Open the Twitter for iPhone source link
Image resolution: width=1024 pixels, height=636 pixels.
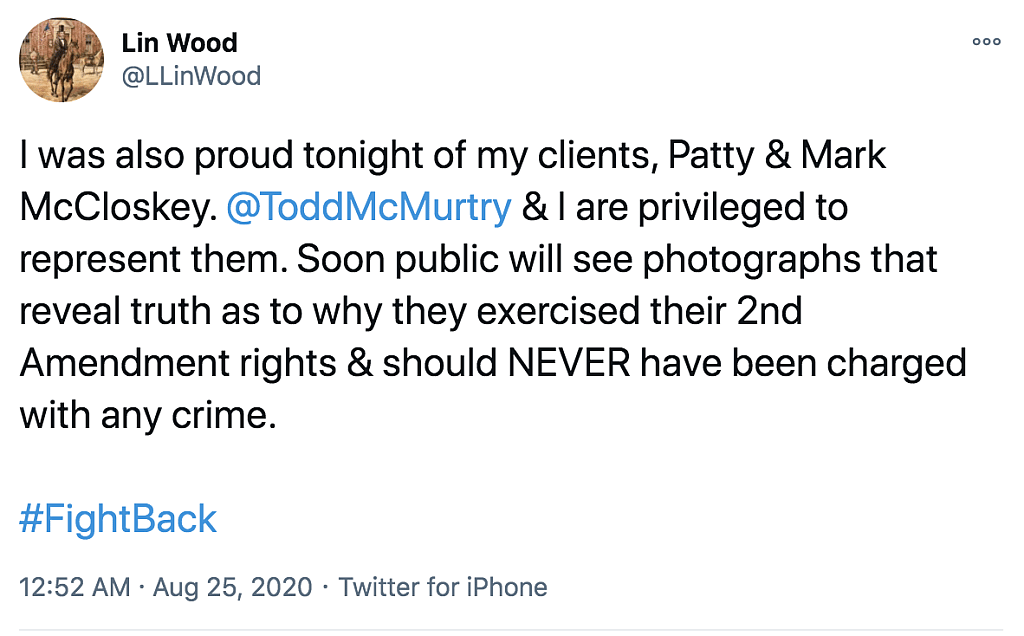coord(443,587)
